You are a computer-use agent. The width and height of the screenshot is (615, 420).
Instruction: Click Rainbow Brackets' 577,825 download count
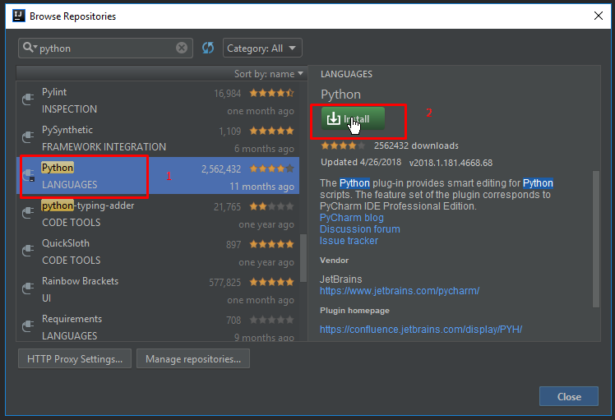[225, 282]
